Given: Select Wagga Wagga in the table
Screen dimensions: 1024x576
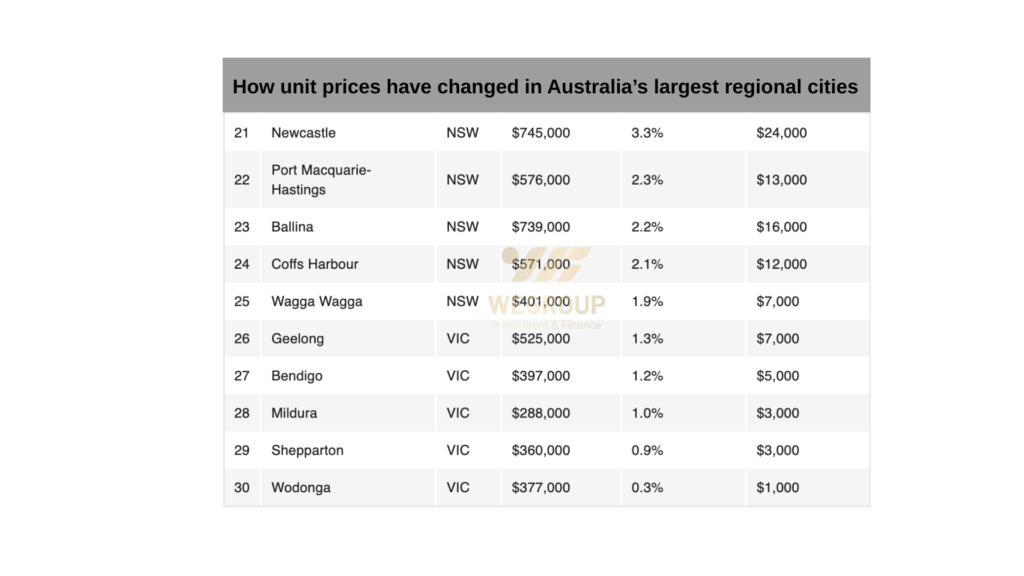Looking at the screenshot, I should (x=316, y=301).
